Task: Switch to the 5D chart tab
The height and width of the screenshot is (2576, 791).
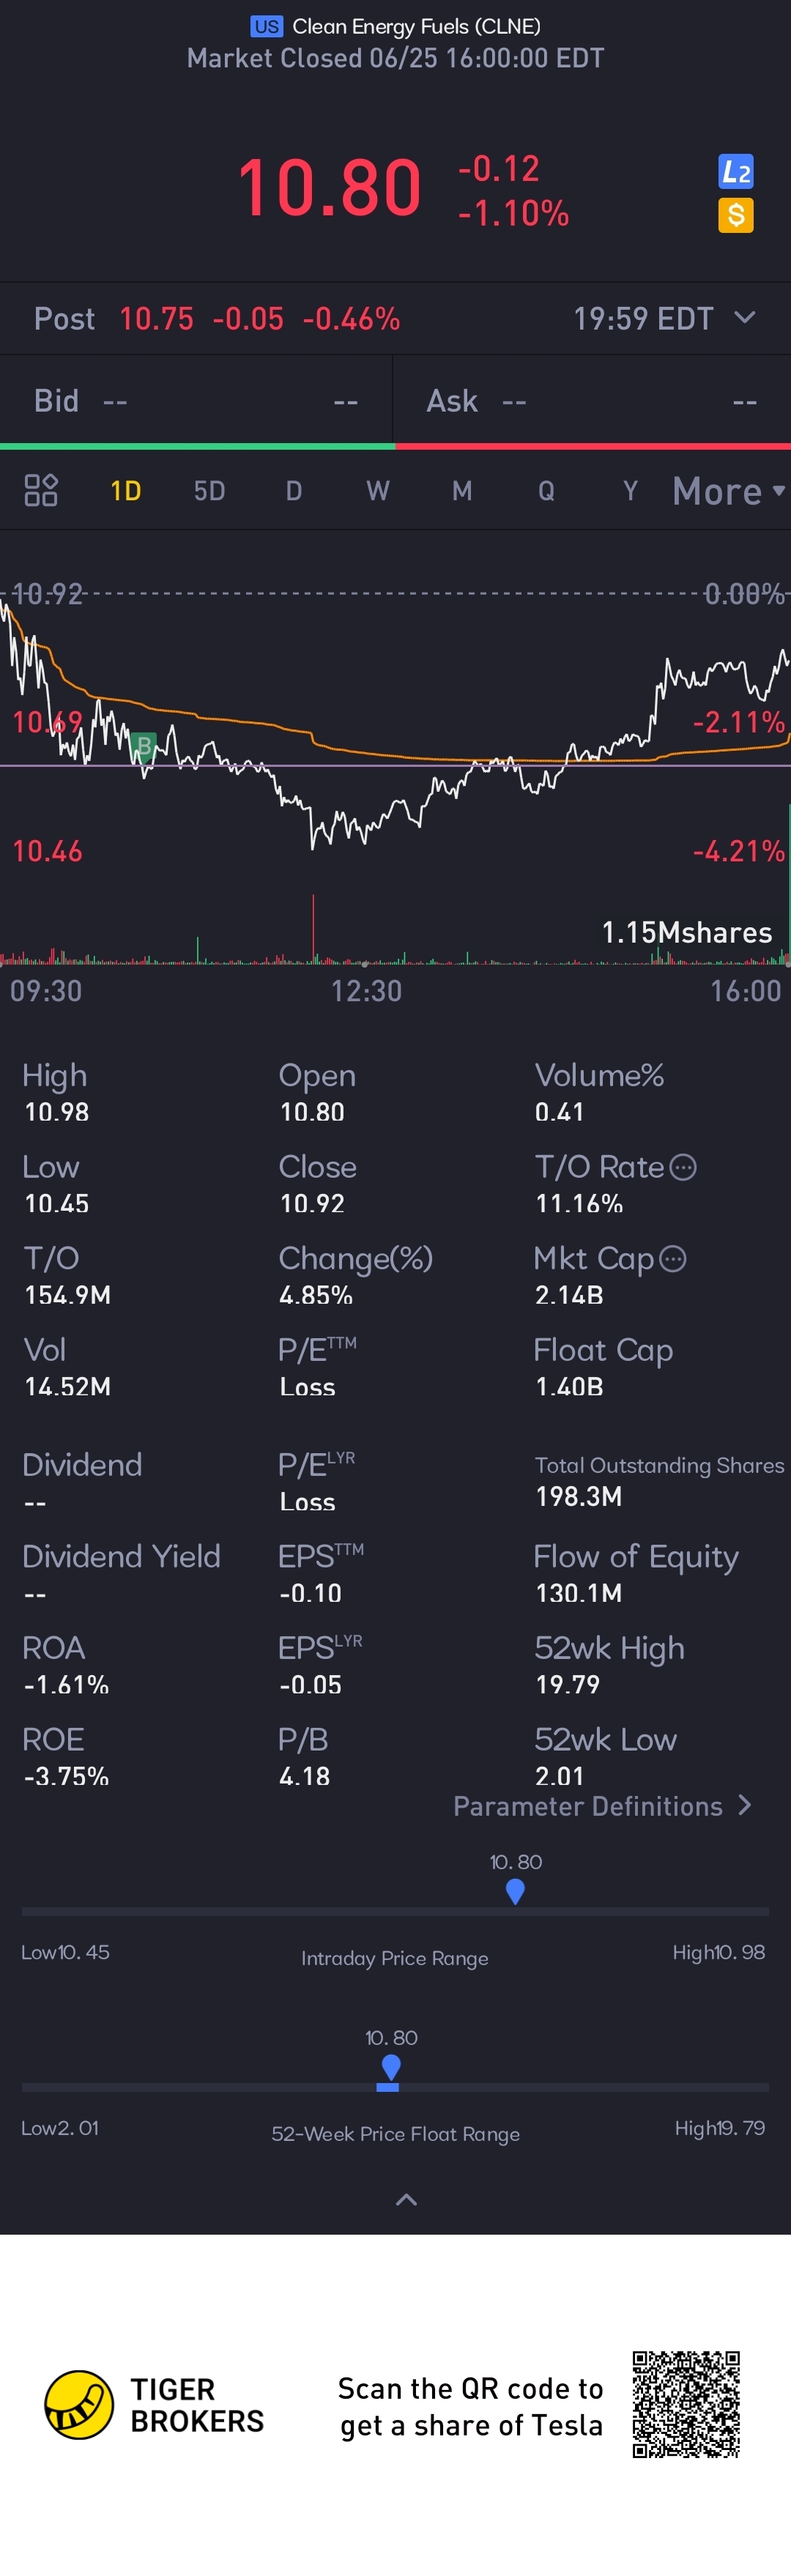Action: pos(209,491)
